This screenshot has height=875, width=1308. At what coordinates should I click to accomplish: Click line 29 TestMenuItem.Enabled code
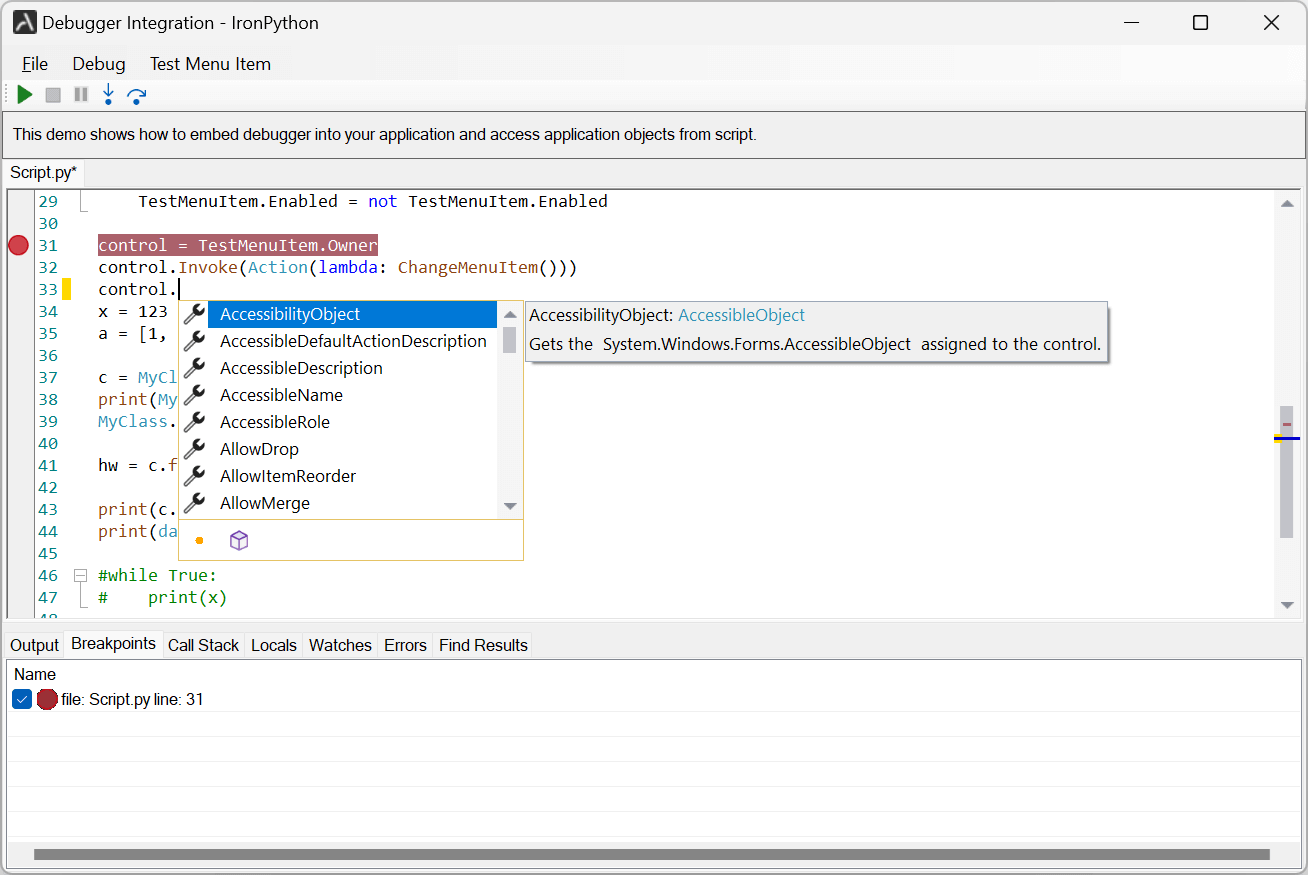[373, 202]
